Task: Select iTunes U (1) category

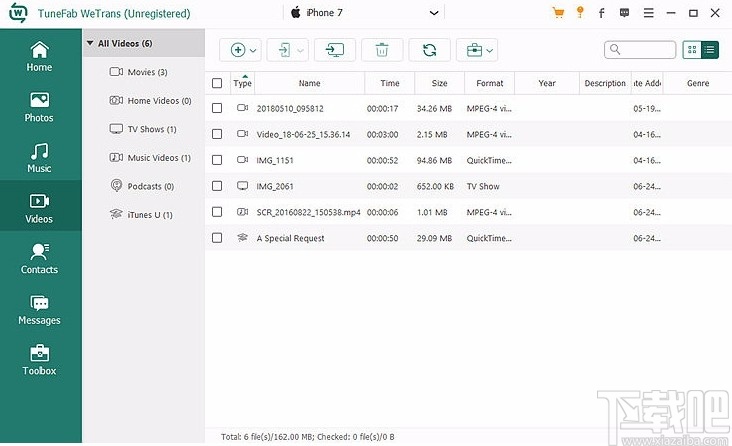Action: [x=141, y=214]
